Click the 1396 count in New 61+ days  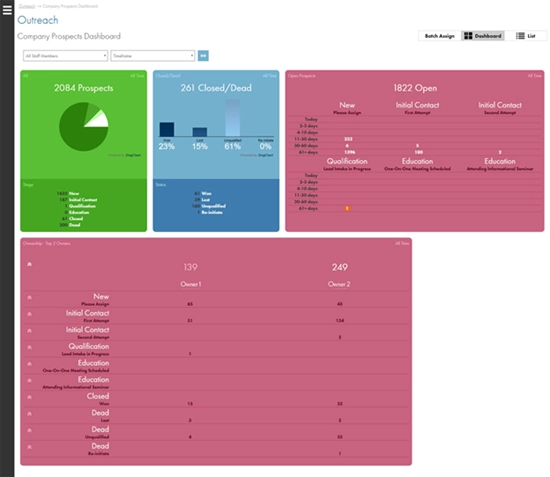(349, 152)
